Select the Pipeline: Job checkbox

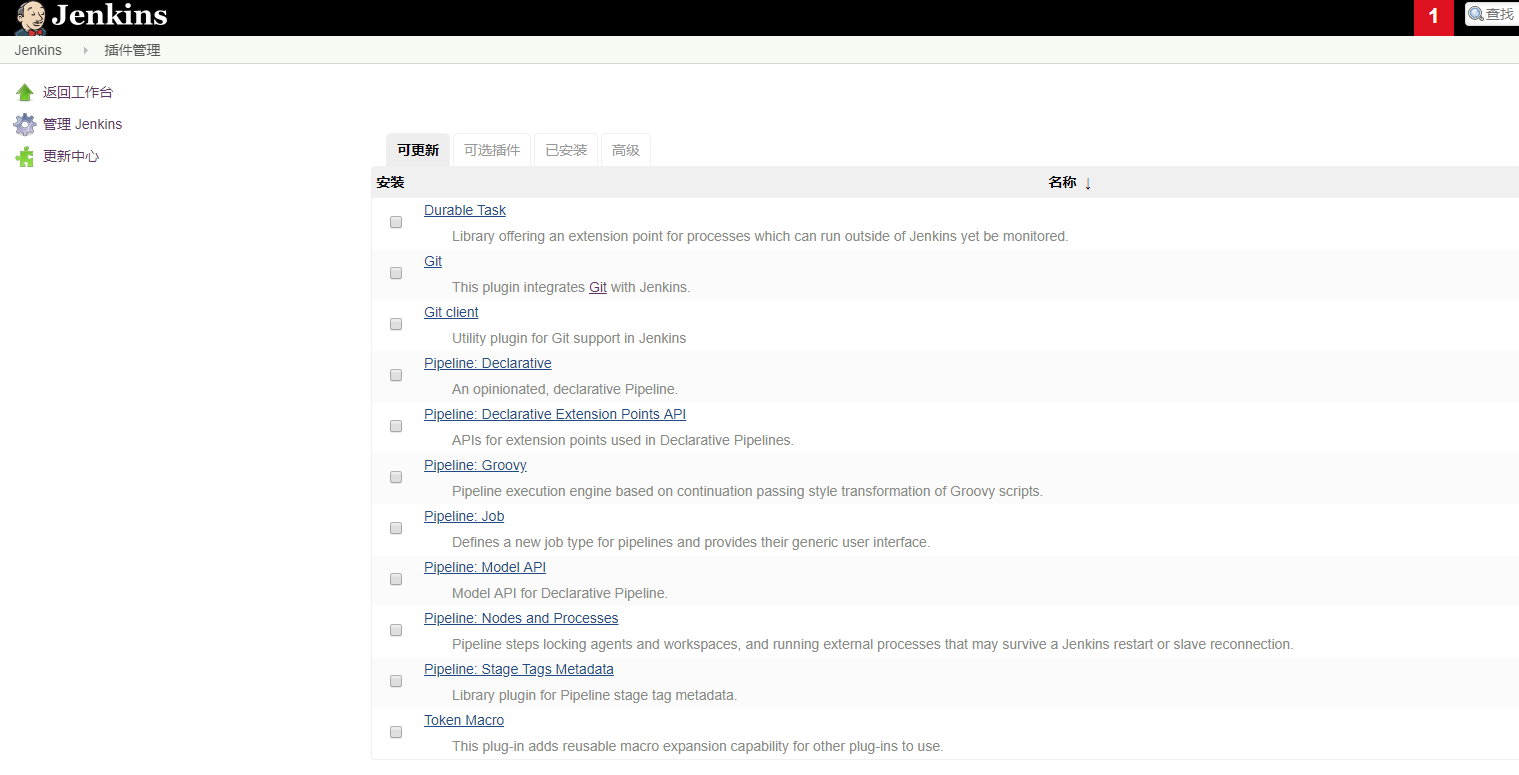click(396, 528)
